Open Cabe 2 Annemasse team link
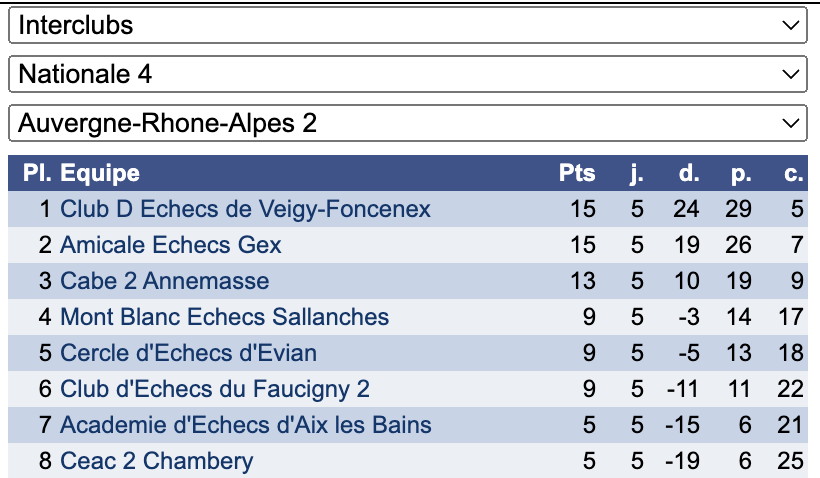The image size is (820, 478). [x=165, y=281]
